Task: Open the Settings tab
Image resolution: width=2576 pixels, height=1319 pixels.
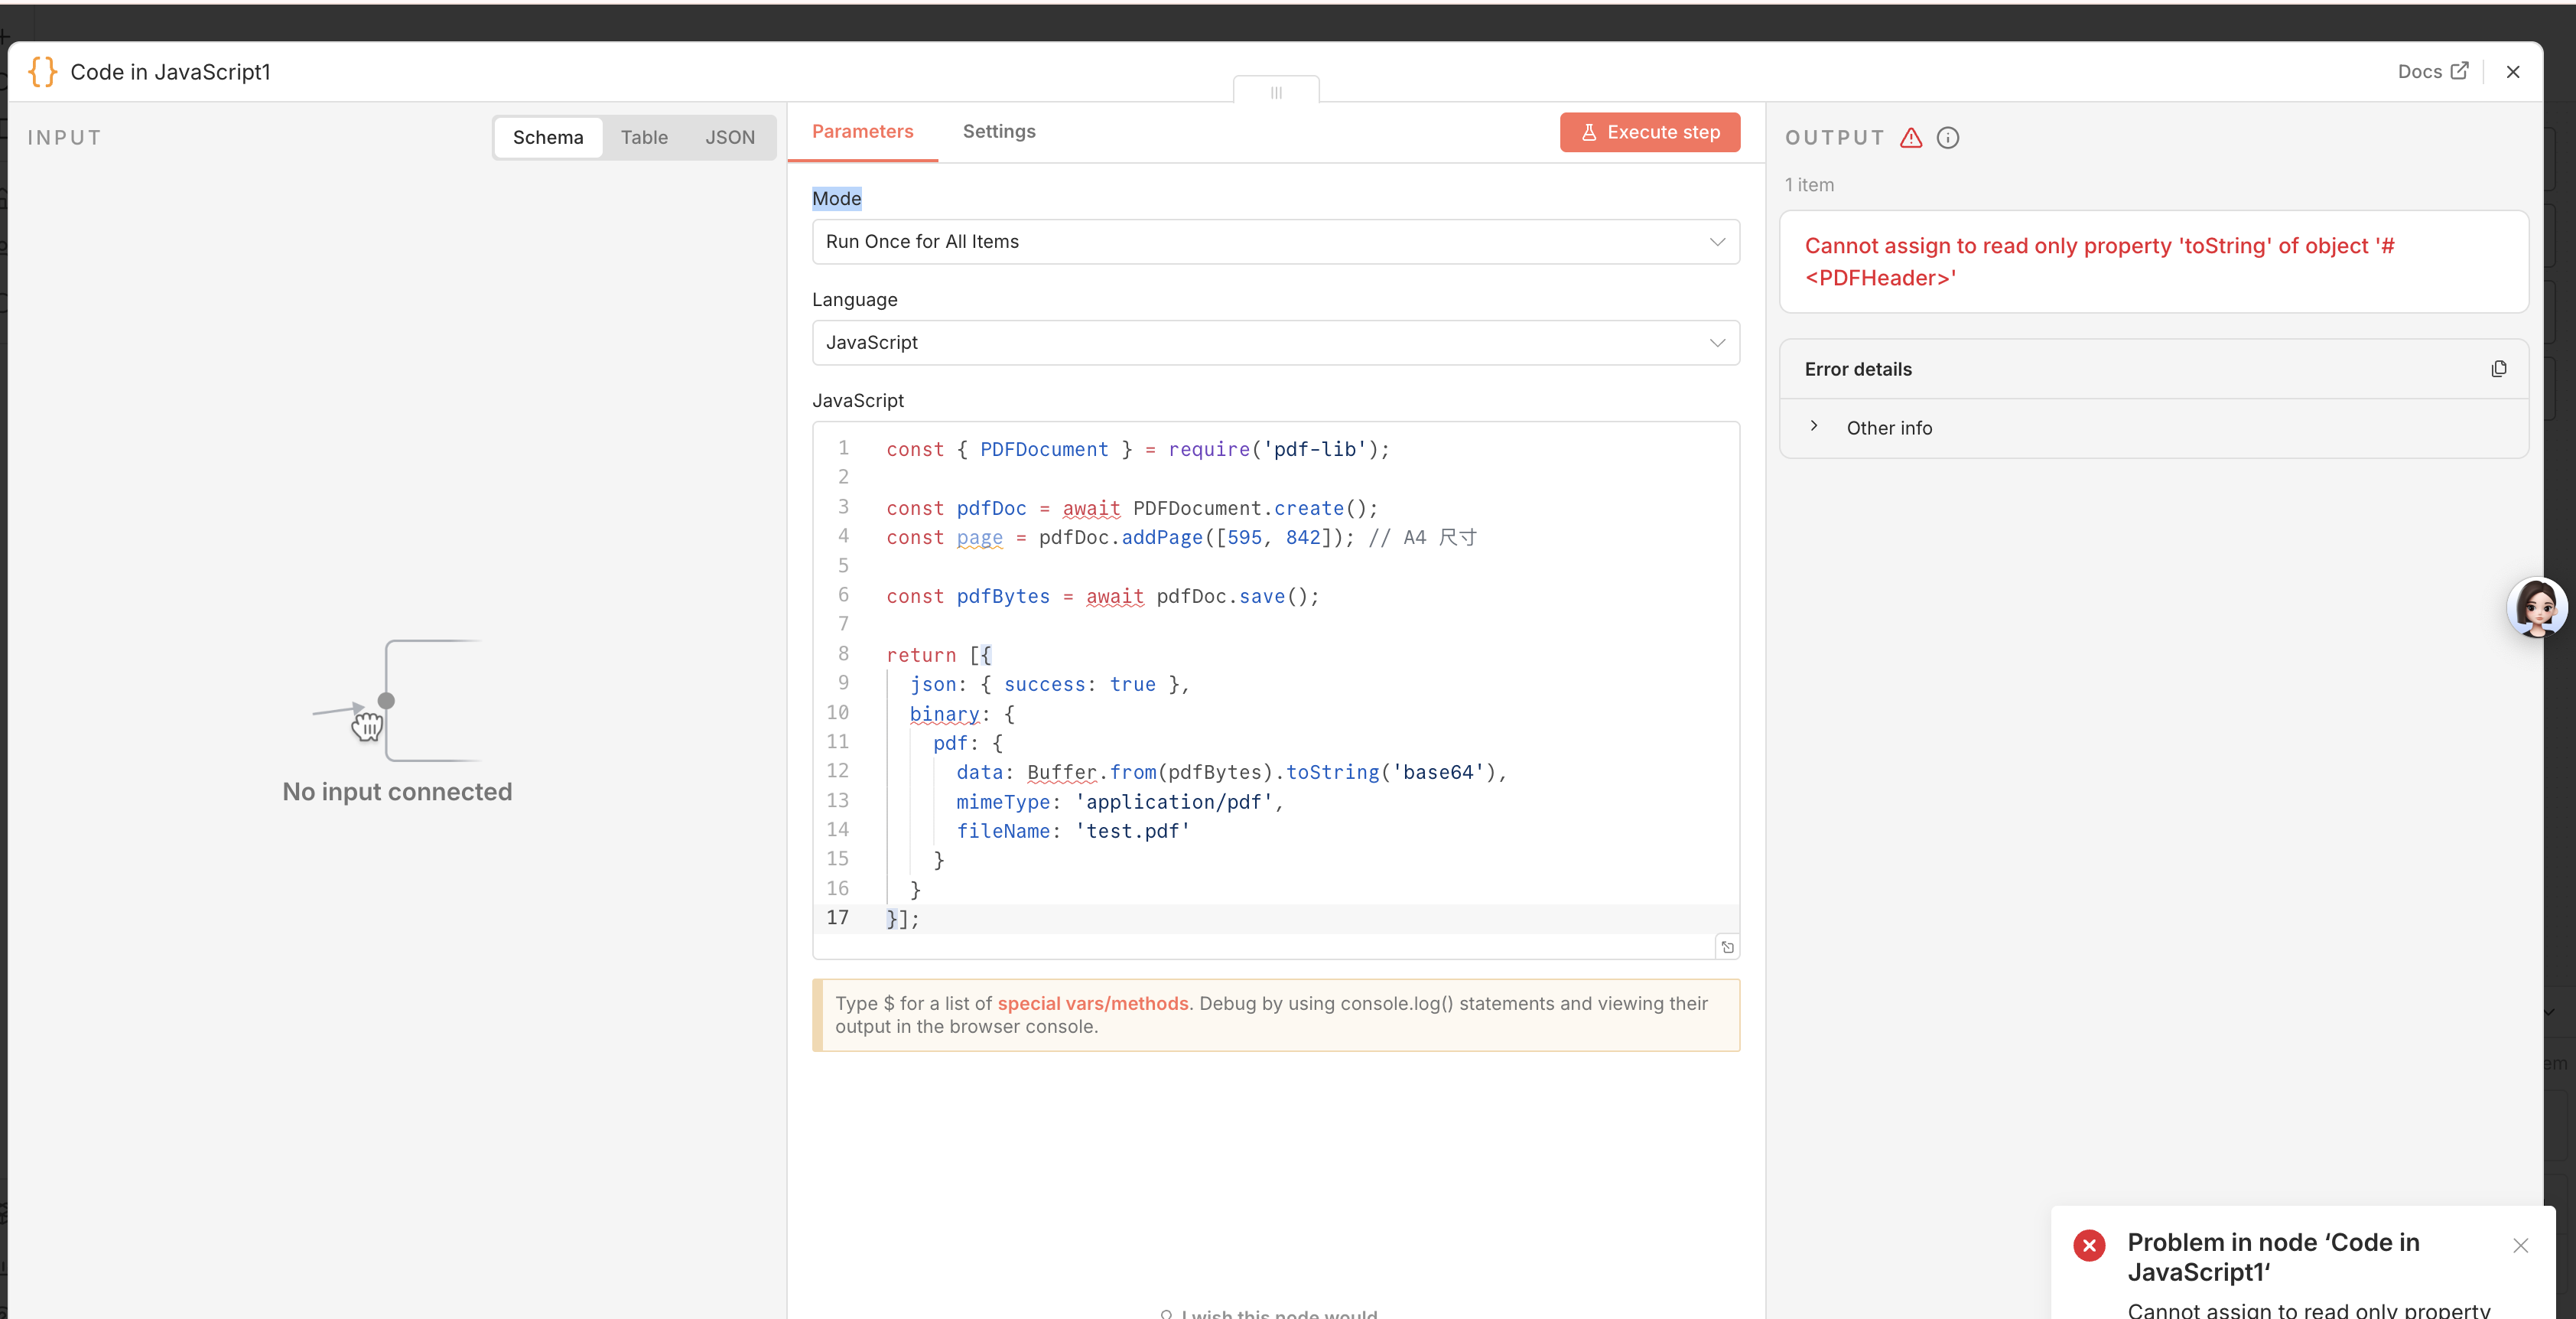Action: pos(998,132)
